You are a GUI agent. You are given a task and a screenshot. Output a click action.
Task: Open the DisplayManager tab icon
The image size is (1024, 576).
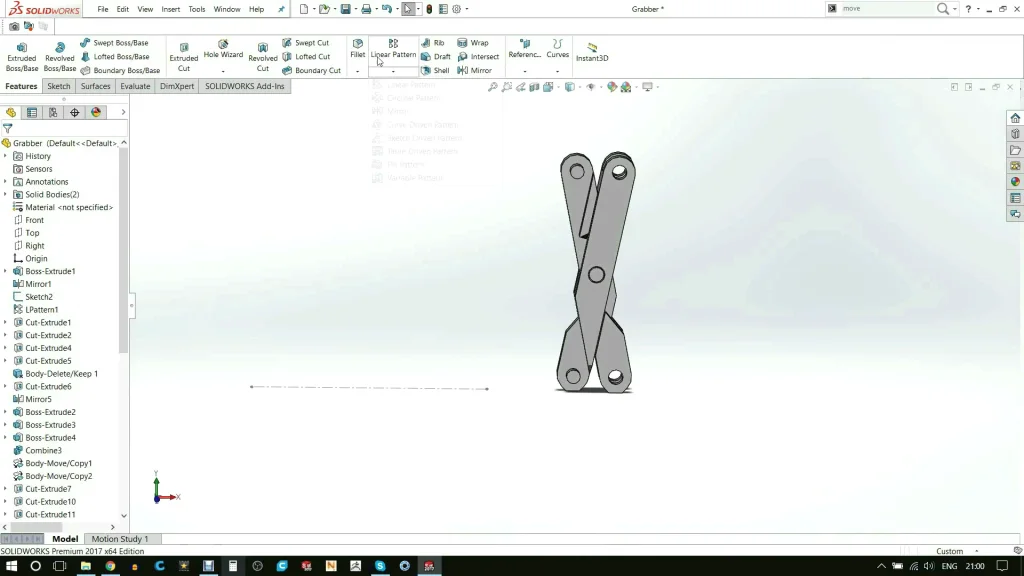click(96, 112)
